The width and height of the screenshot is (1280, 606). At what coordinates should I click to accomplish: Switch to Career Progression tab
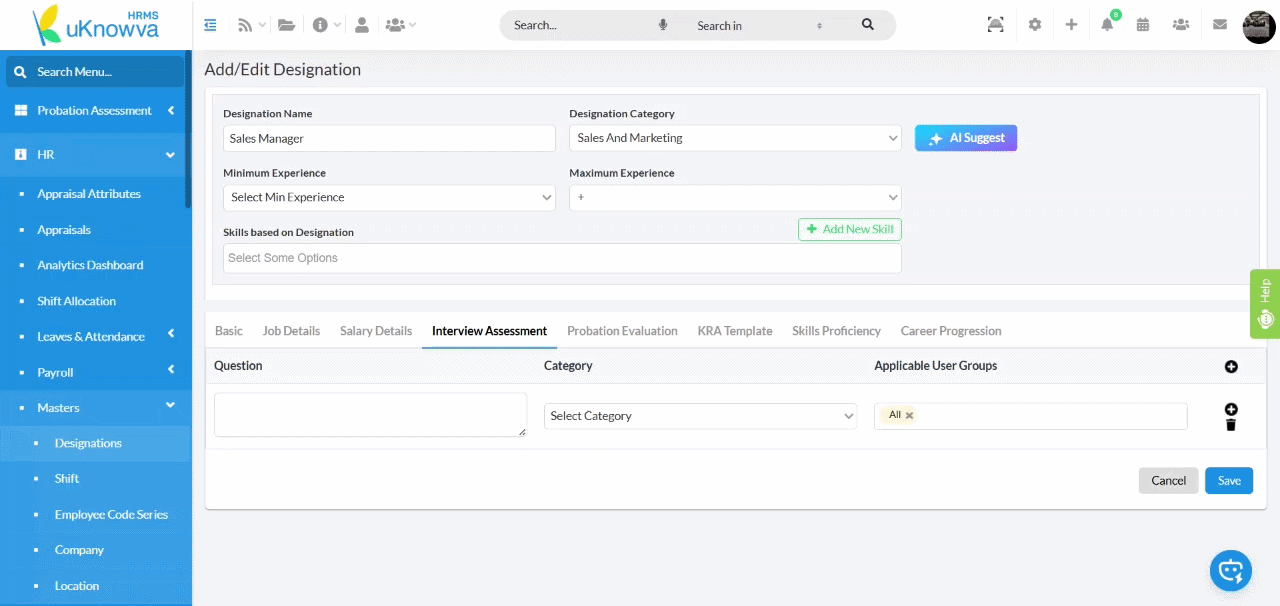click(951, 331)
